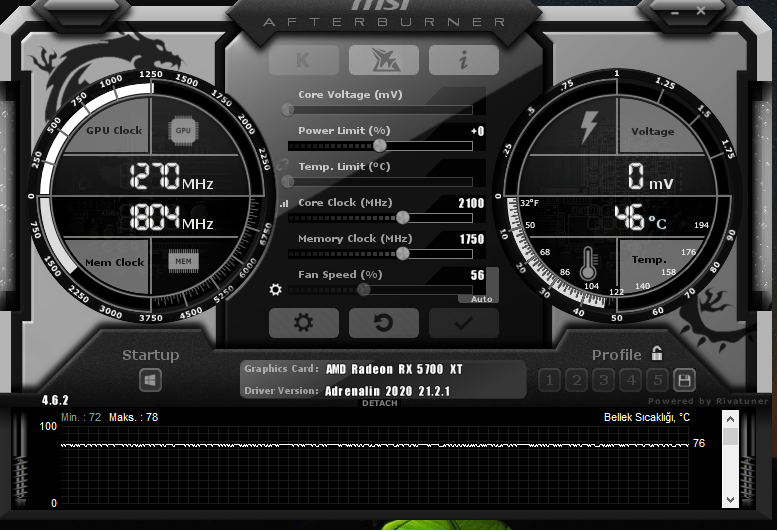Close the Afterburner window
The image size is (778, 531).
point(701,10)
